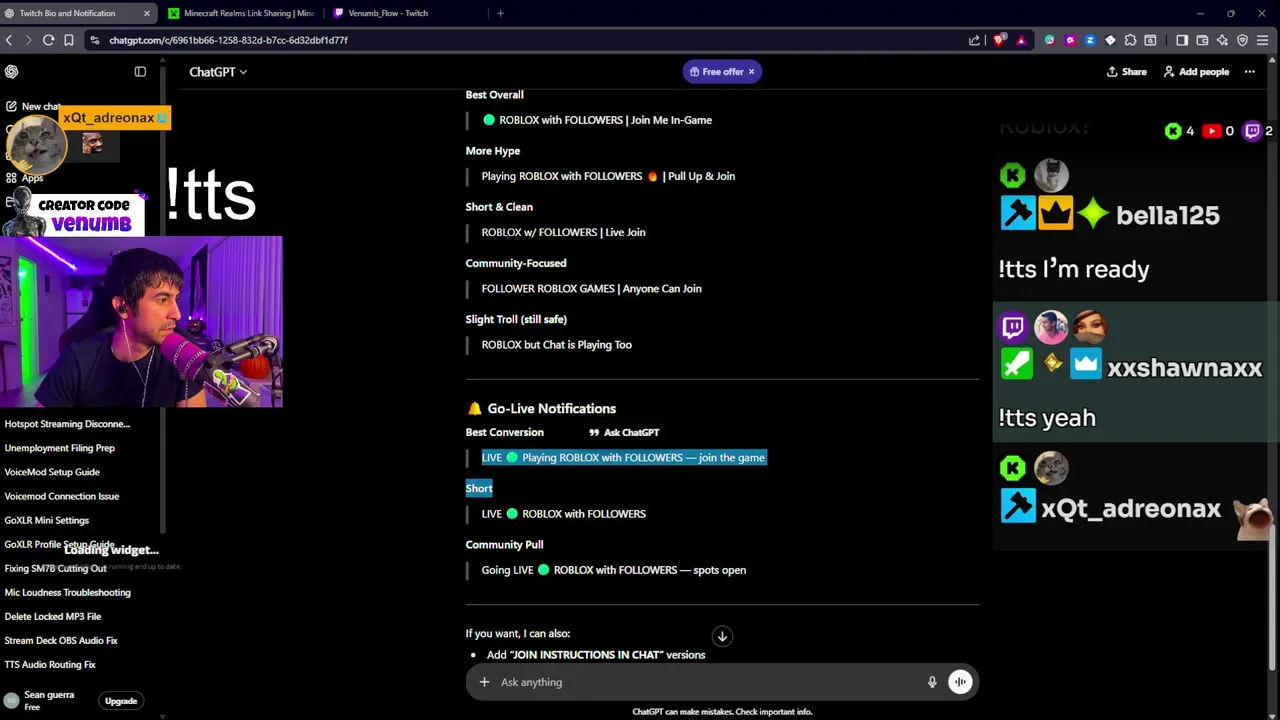Screen dimensions: 1280x720
Task: Open the ChatGPT model selector dropdown
Action: [x=218, y=72]
